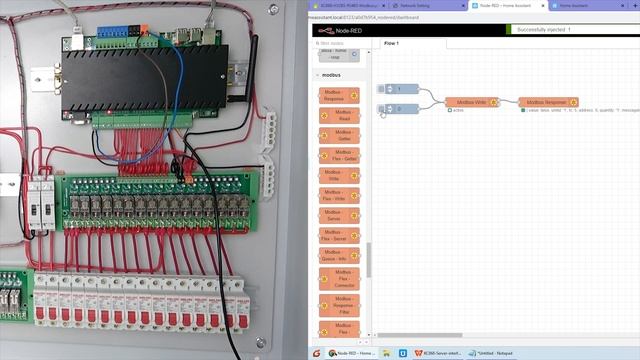Select the inject node labeled "1"
The height and width of the screenshot is (360, 640).
pyautogui.click(x=402, y=89)
